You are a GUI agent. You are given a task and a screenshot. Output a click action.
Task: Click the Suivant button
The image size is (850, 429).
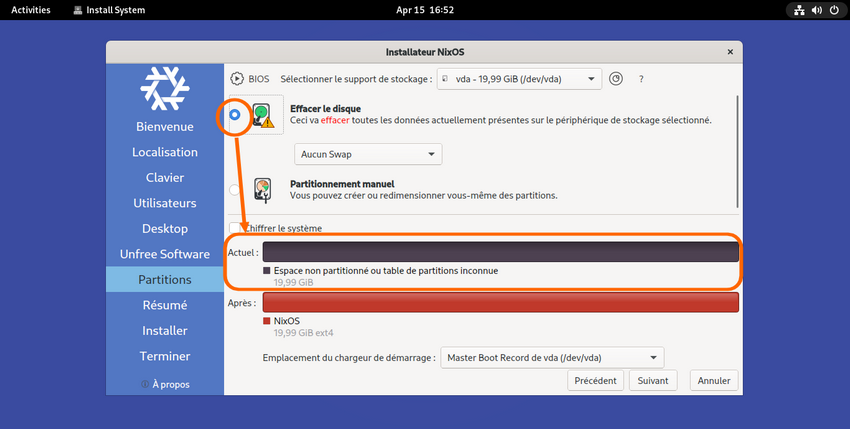coord(652,381)
